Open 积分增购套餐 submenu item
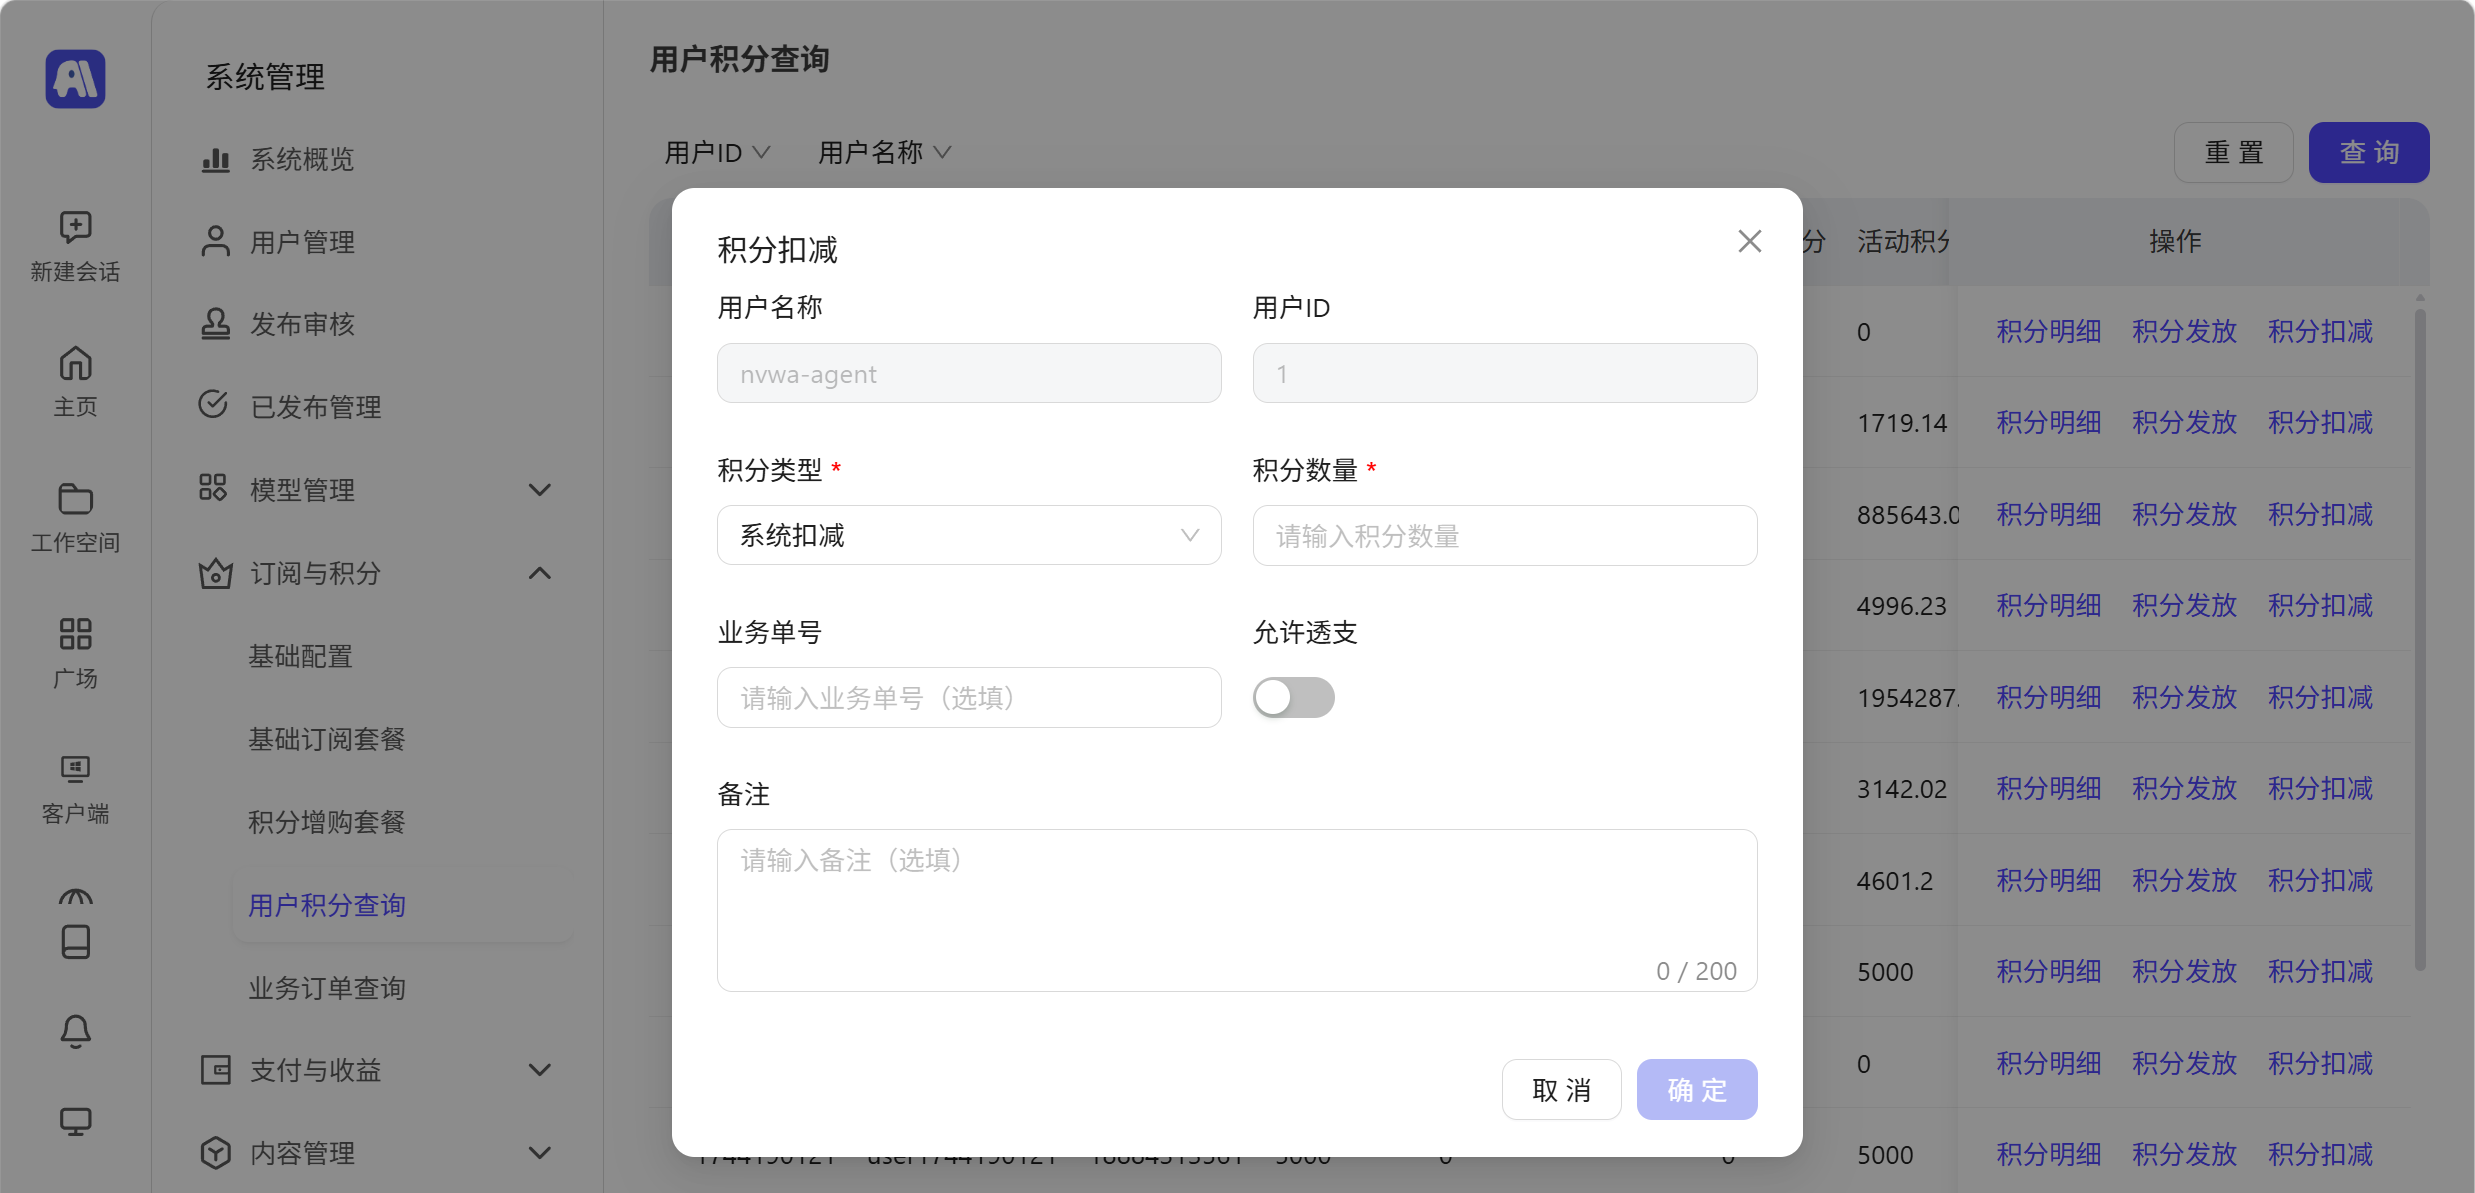Screen dimensions: 2475x1193 click(x=327, y=822)
